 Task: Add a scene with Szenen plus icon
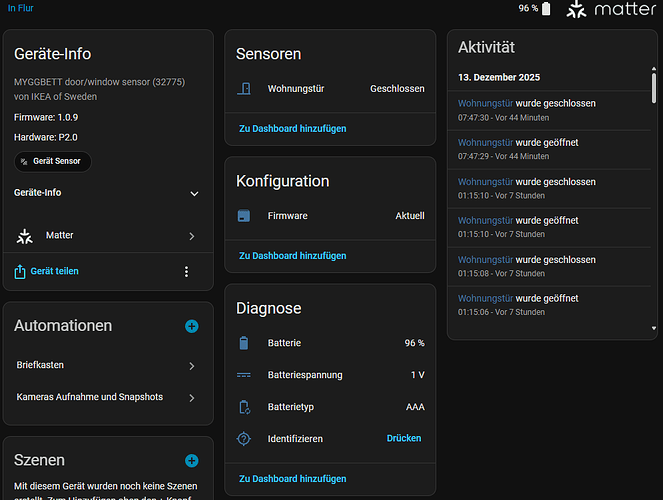192,461
